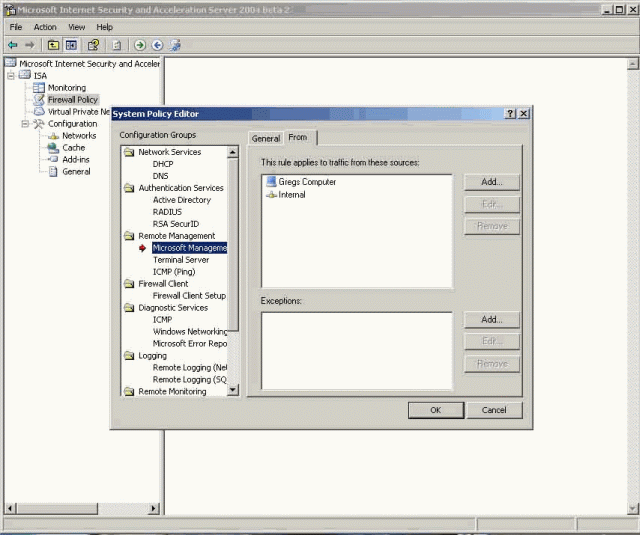Viewport: 640px width, 535px height.
Task: Toggle the Show/Hide Console Tree icon
Action: [71, 45]
